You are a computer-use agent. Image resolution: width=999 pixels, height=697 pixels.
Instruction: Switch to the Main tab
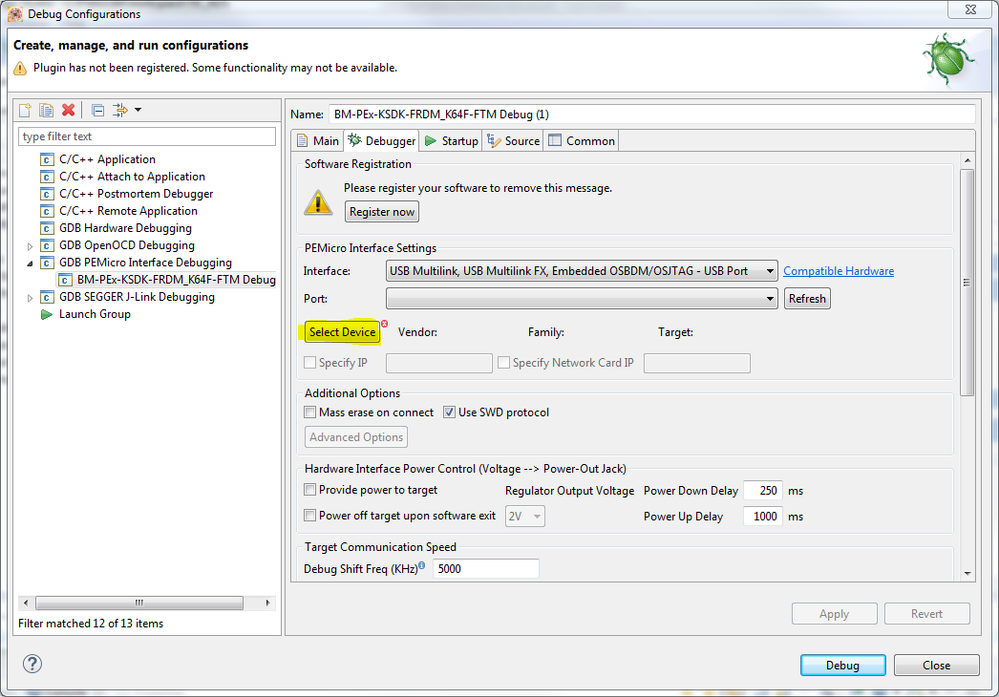pyautogui.click(x=318, y=141)
